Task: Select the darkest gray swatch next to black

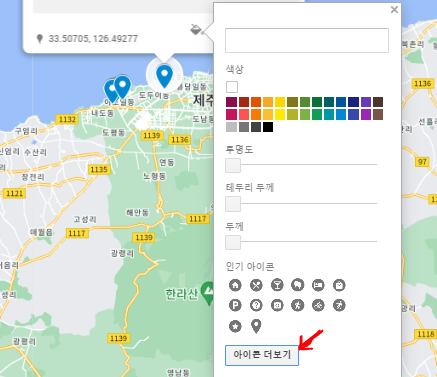Action: pyautogui.click(x=256, y=127)
